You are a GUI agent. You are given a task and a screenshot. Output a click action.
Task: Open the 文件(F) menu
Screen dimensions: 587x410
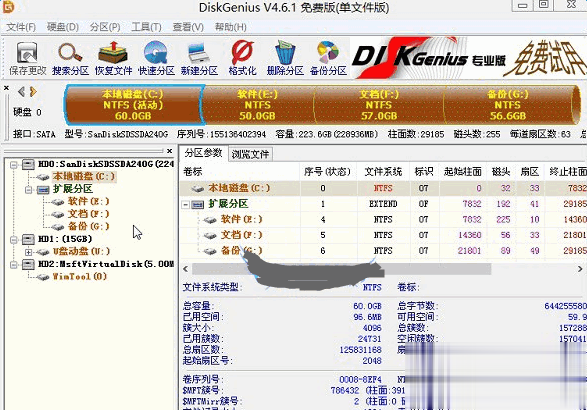[x=21, y=27]
